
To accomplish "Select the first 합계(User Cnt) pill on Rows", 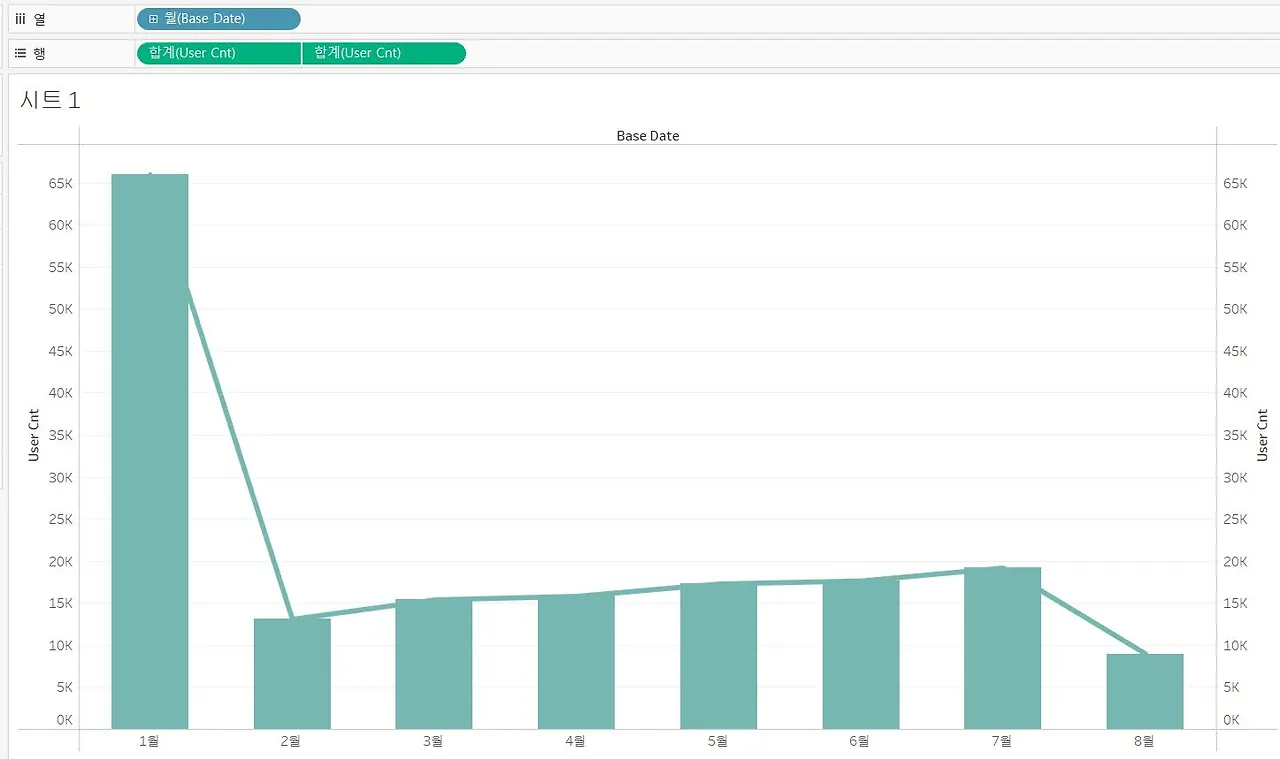I will [x=218, y=53].
